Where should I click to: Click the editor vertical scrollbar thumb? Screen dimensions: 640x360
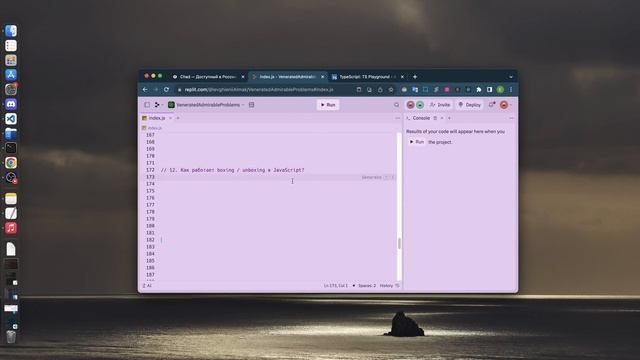[399, 243]
